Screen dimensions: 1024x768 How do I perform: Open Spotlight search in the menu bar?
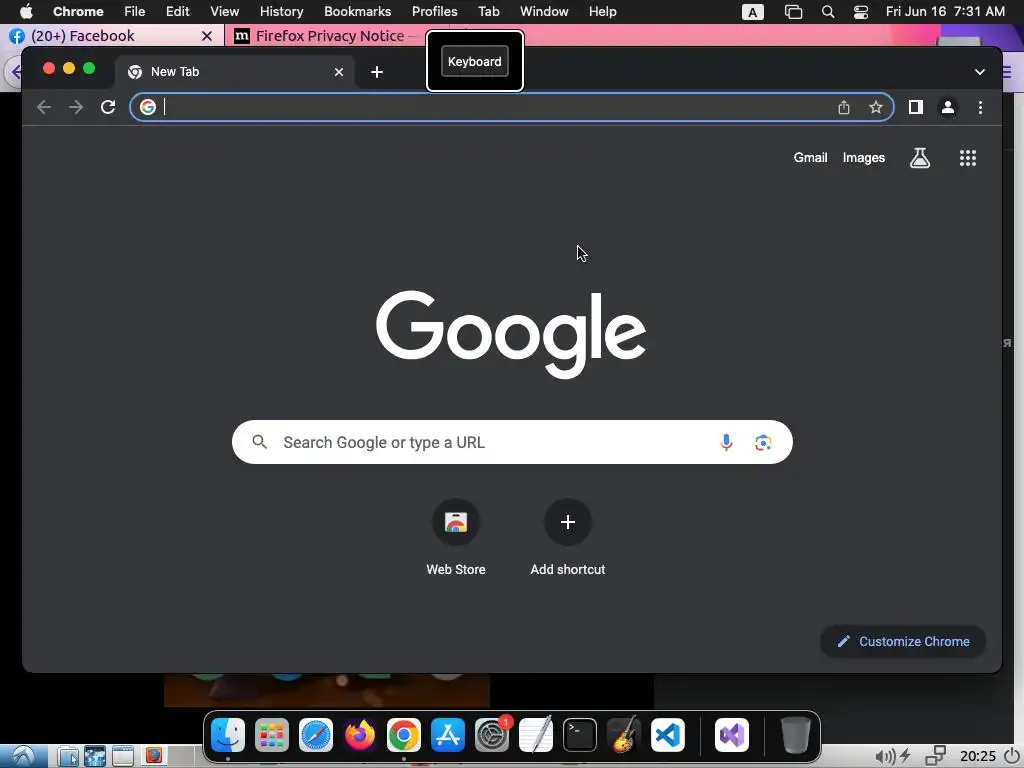[x=827, y=12]
